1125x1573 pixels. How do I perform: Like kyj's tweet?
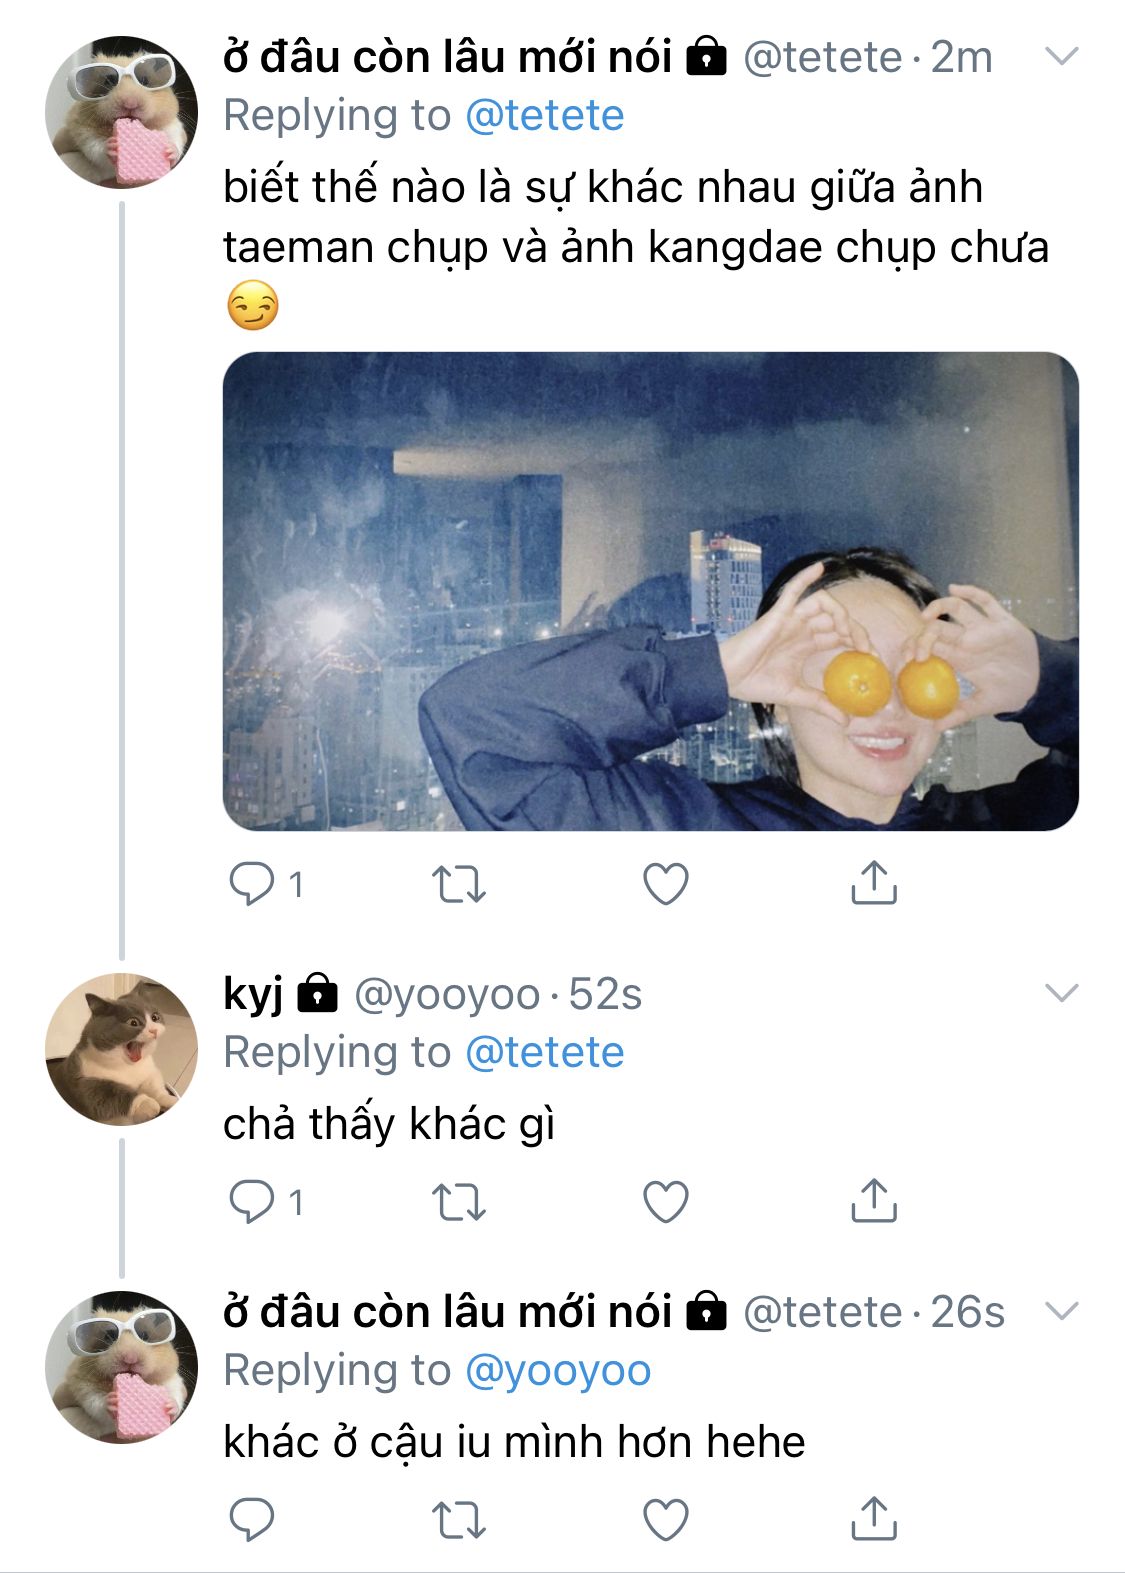click(665, 1201)
